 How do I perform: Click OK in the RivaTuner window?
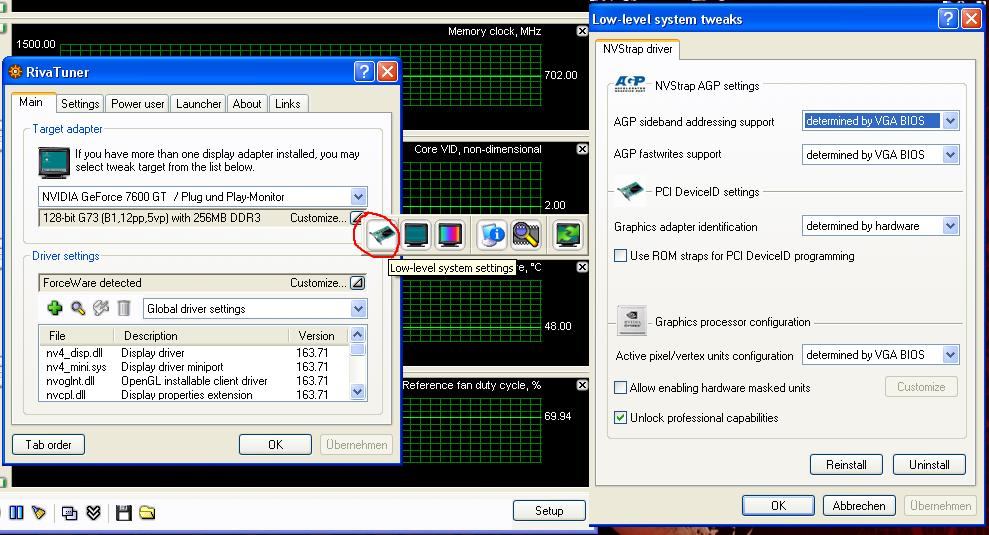pyautogui.click(x=276, y=445)
